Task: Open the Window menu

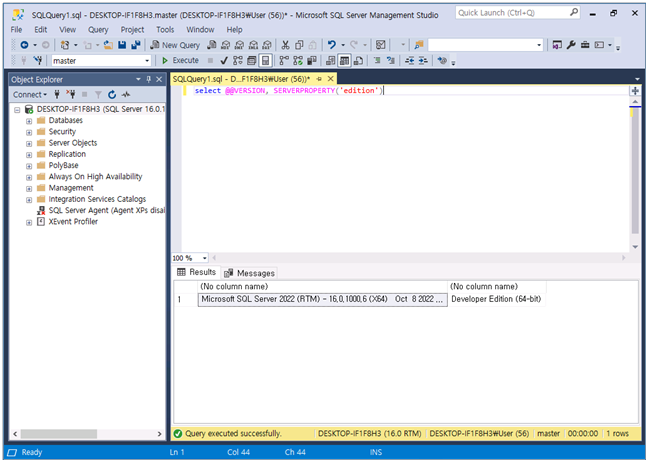Action: [x=200, y=29]
